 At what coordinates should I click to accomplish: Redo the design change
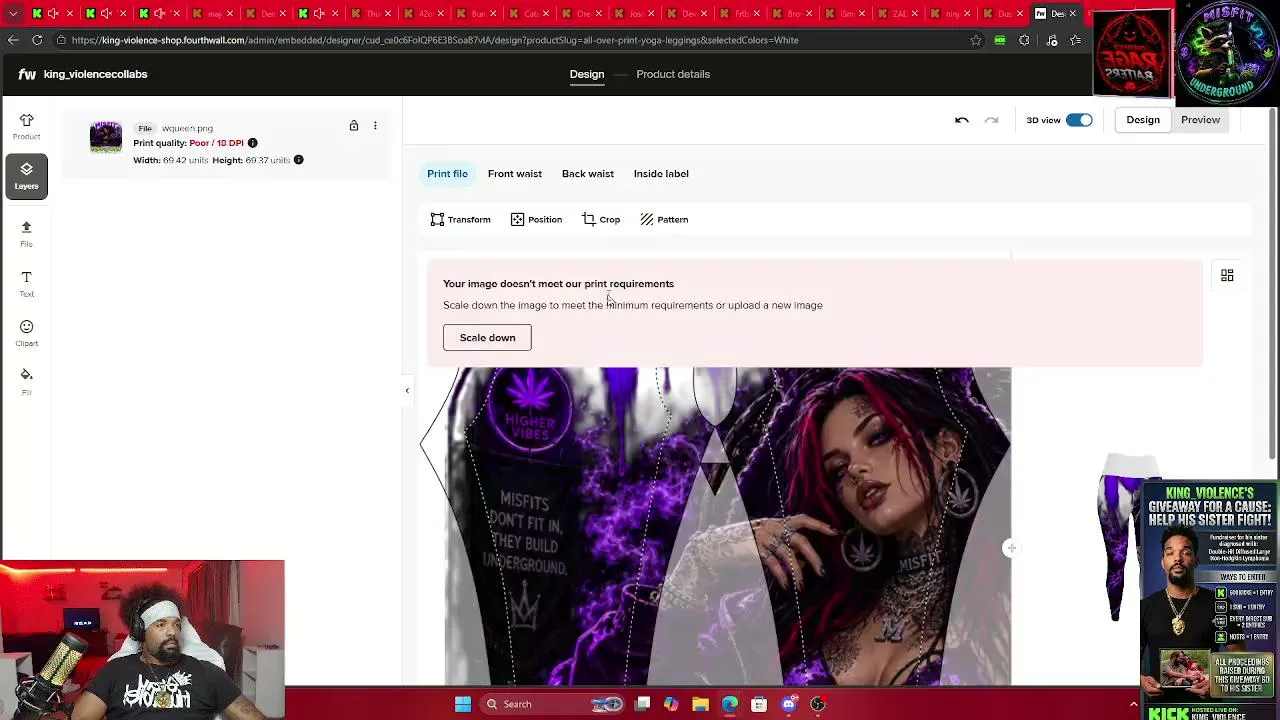click(x=991, y=120)
